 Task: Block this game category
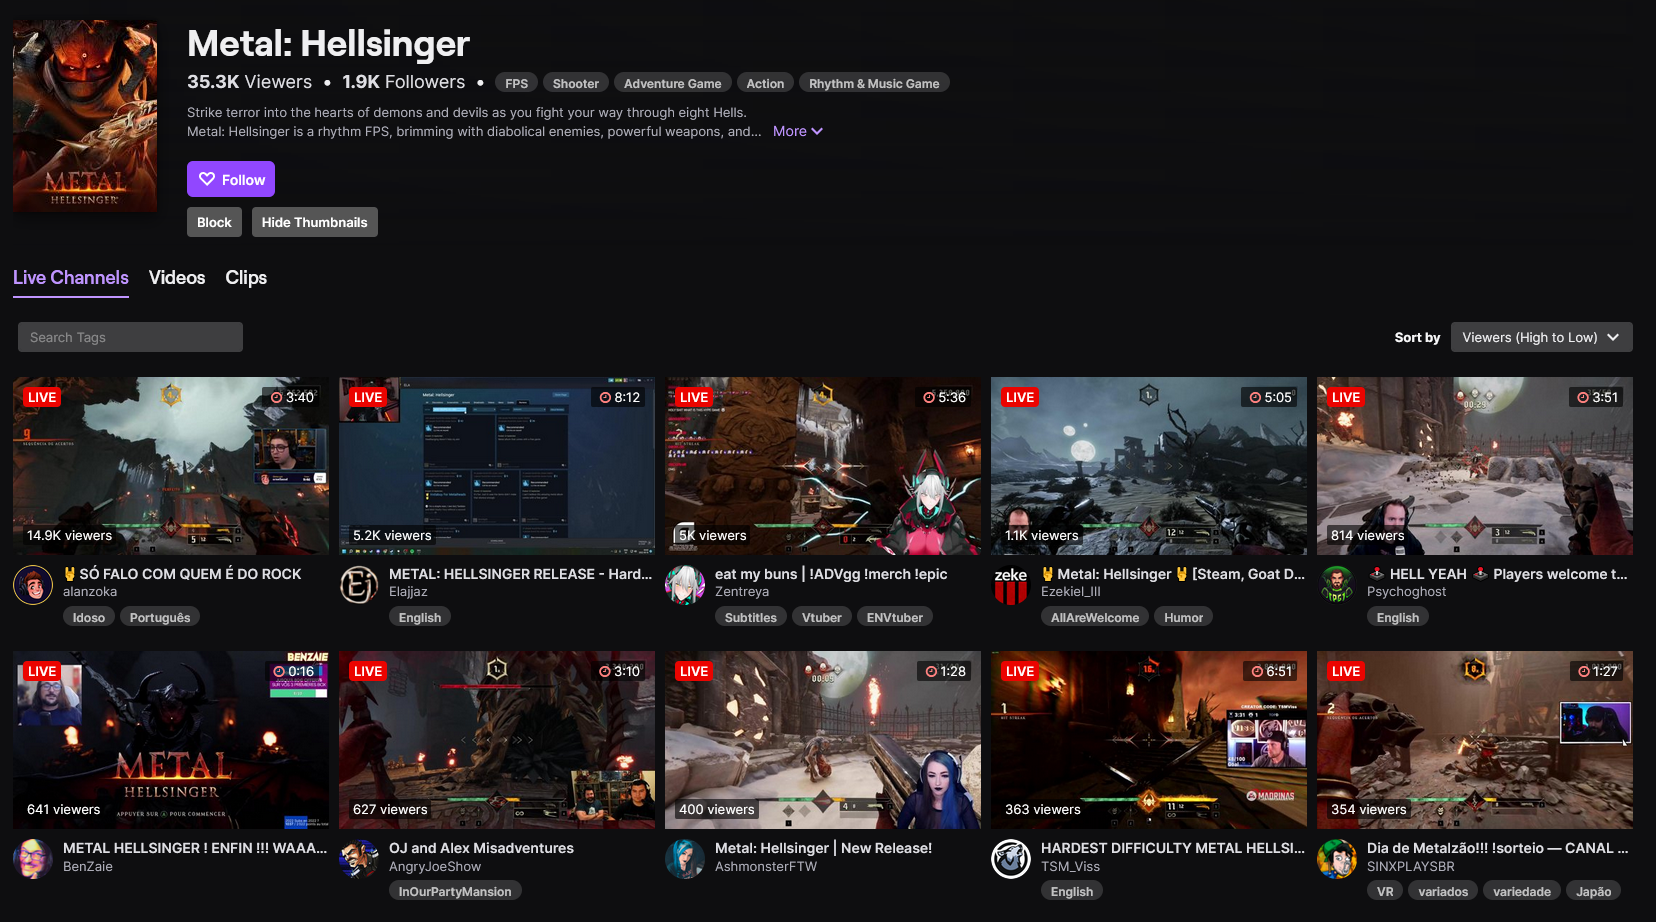[214, 222]
